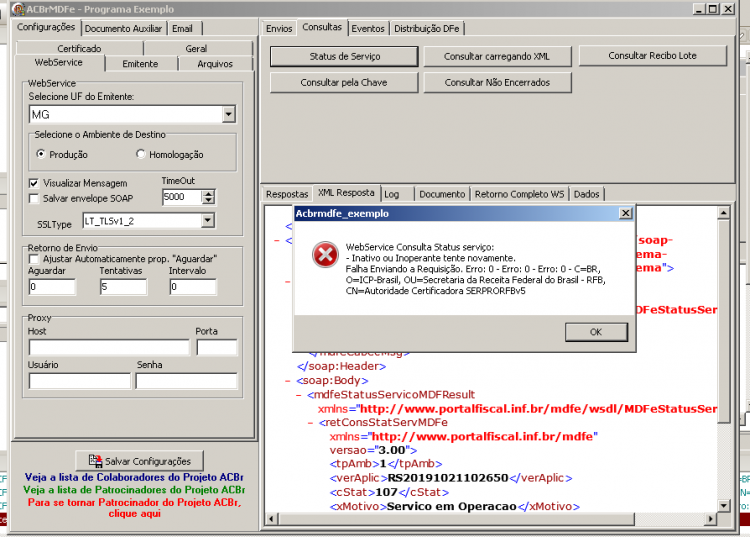Switch to the Geral tab
This screenshot has height=537, width=750.
click(196, 48)
